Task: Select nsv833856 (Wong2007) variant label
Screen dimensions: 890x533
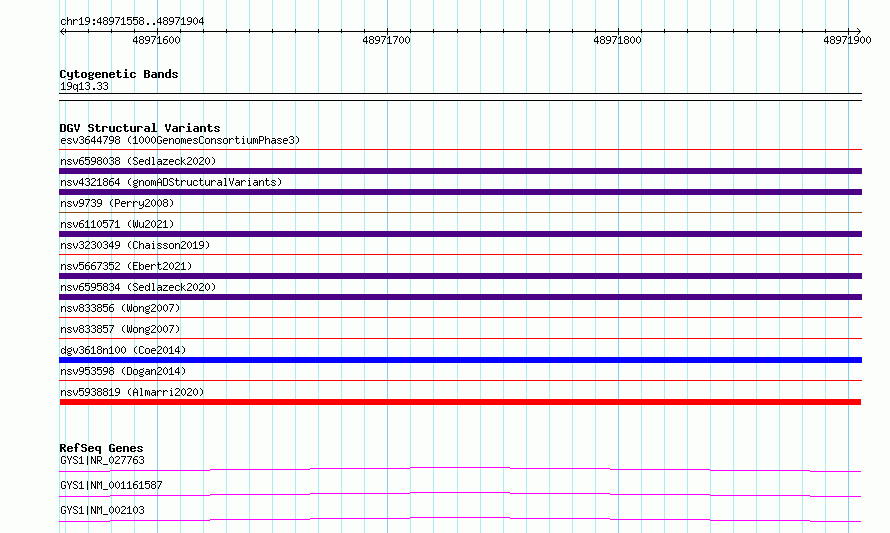Action: point(120,308)
